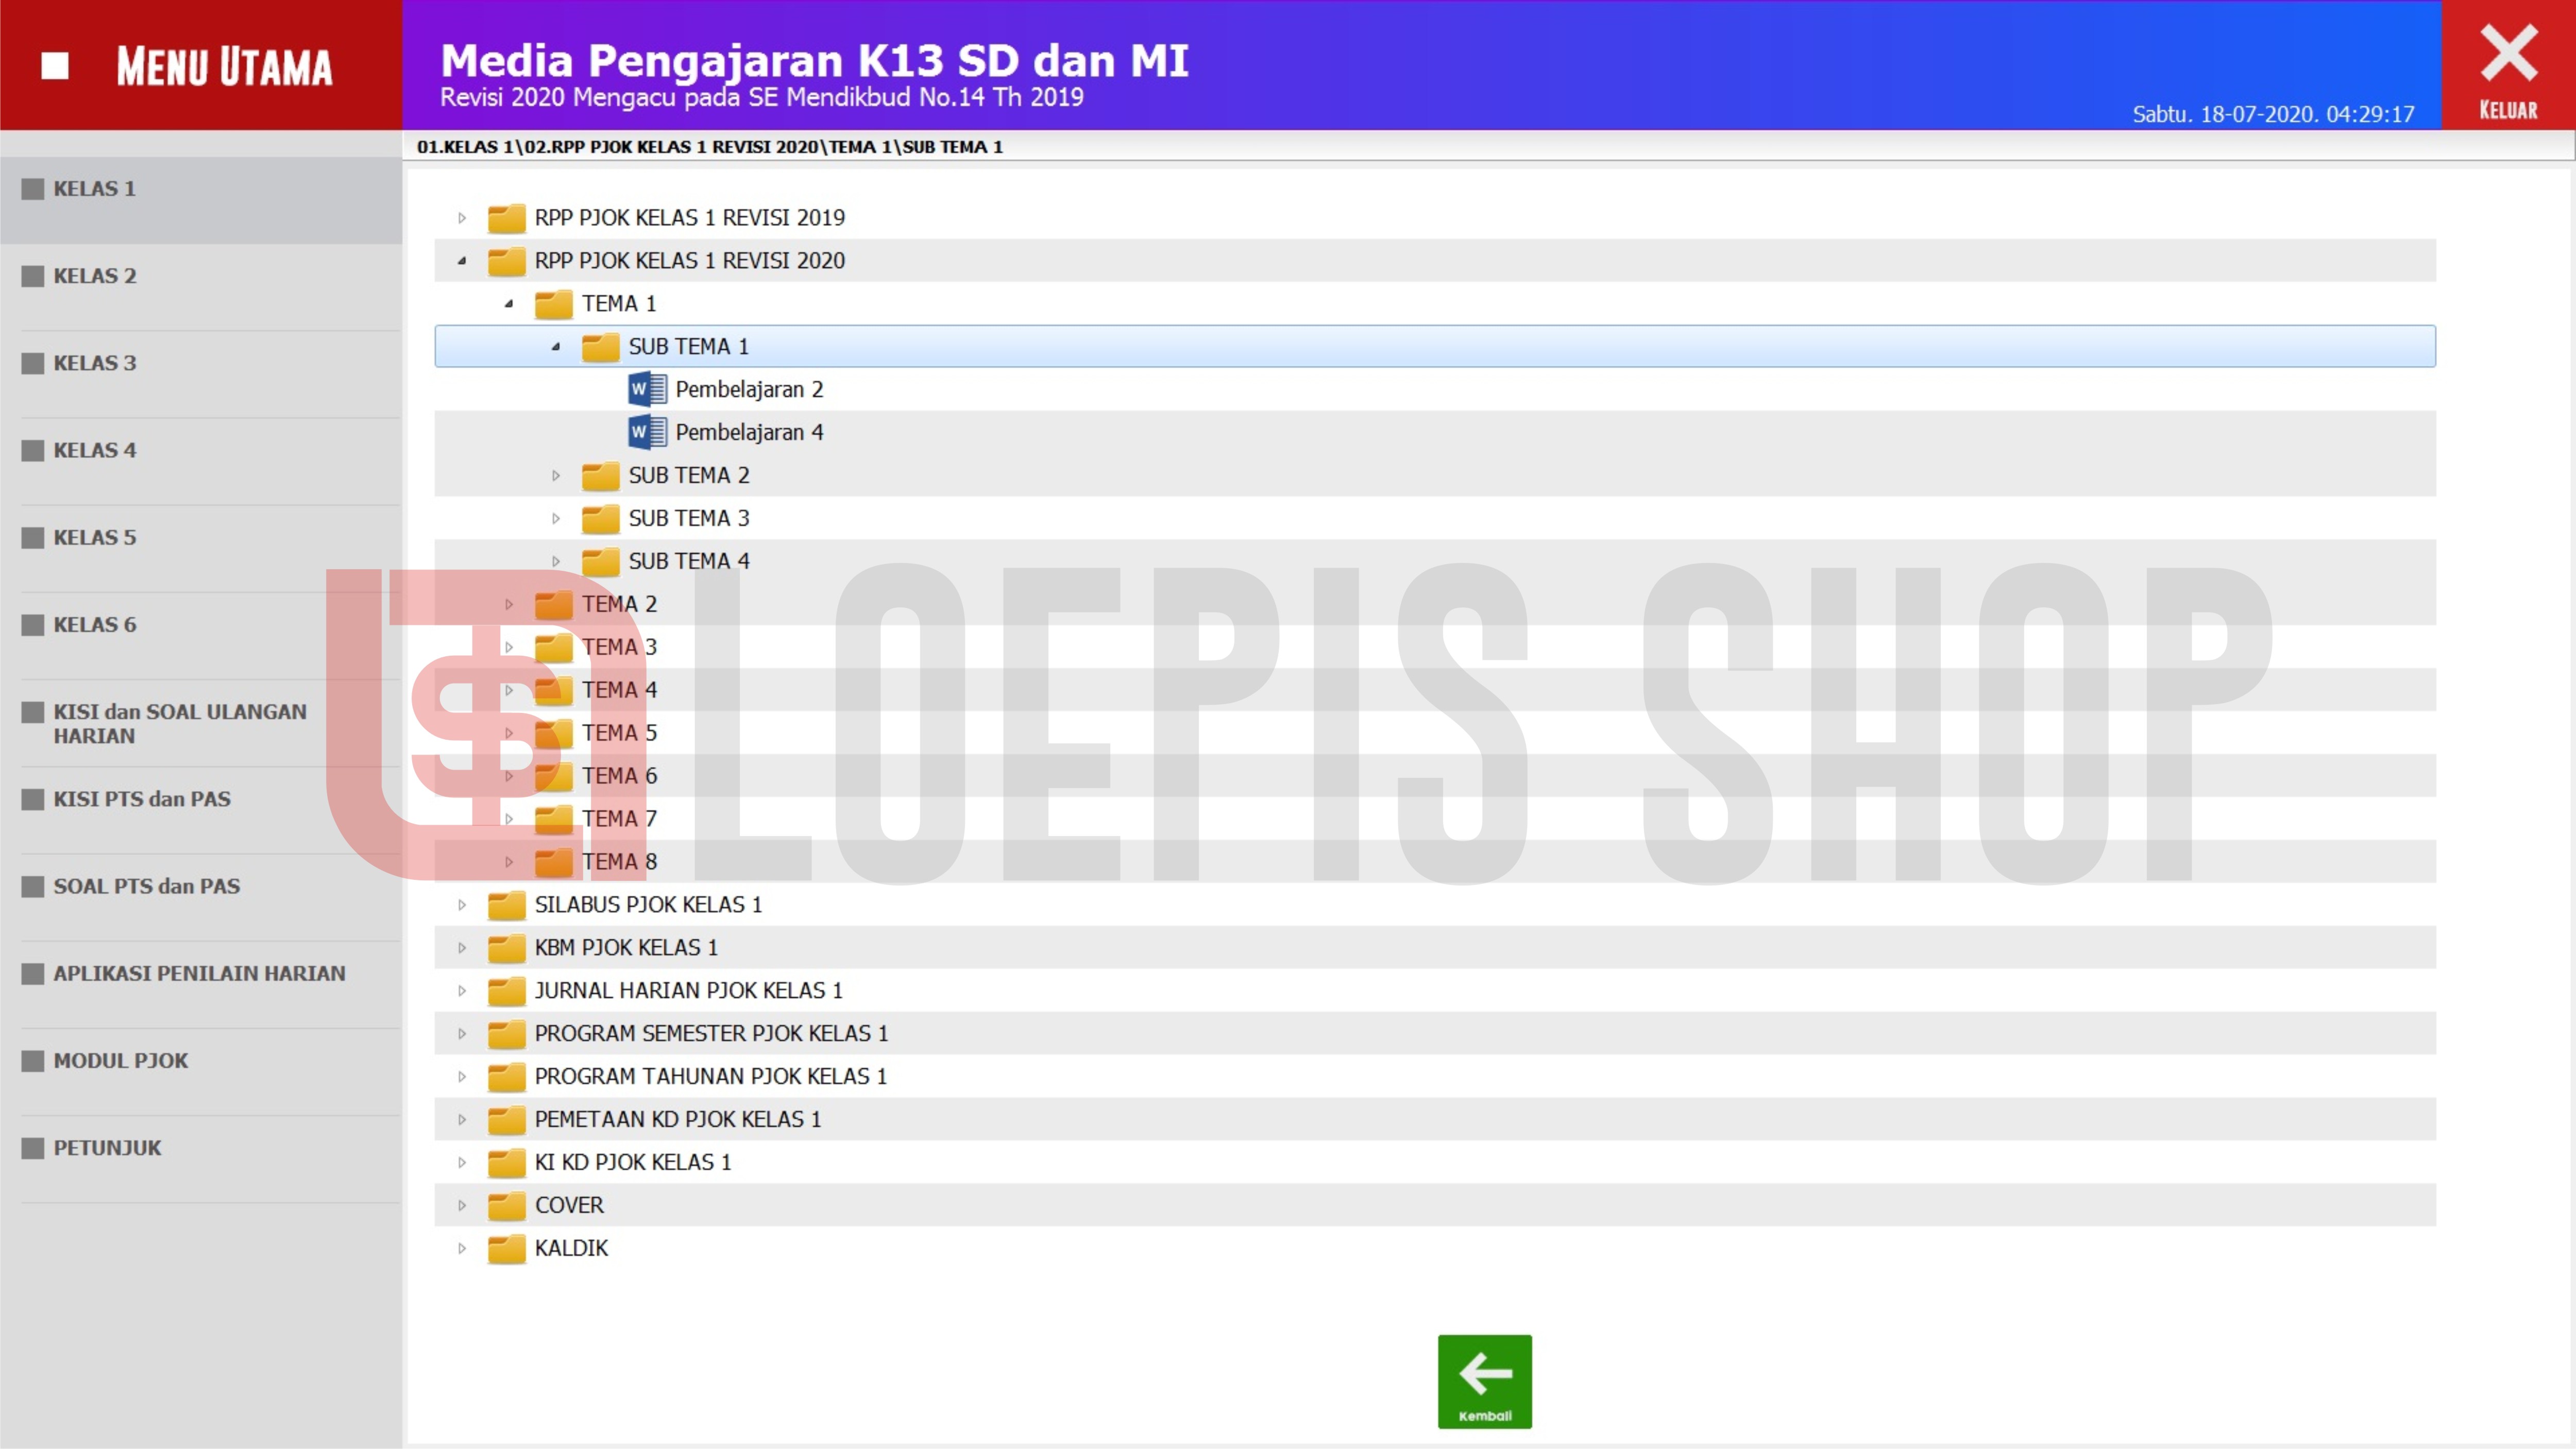2576x1449 pixels.
Task: Collapse the SUB TEMA 1 node
Action: 556,347
